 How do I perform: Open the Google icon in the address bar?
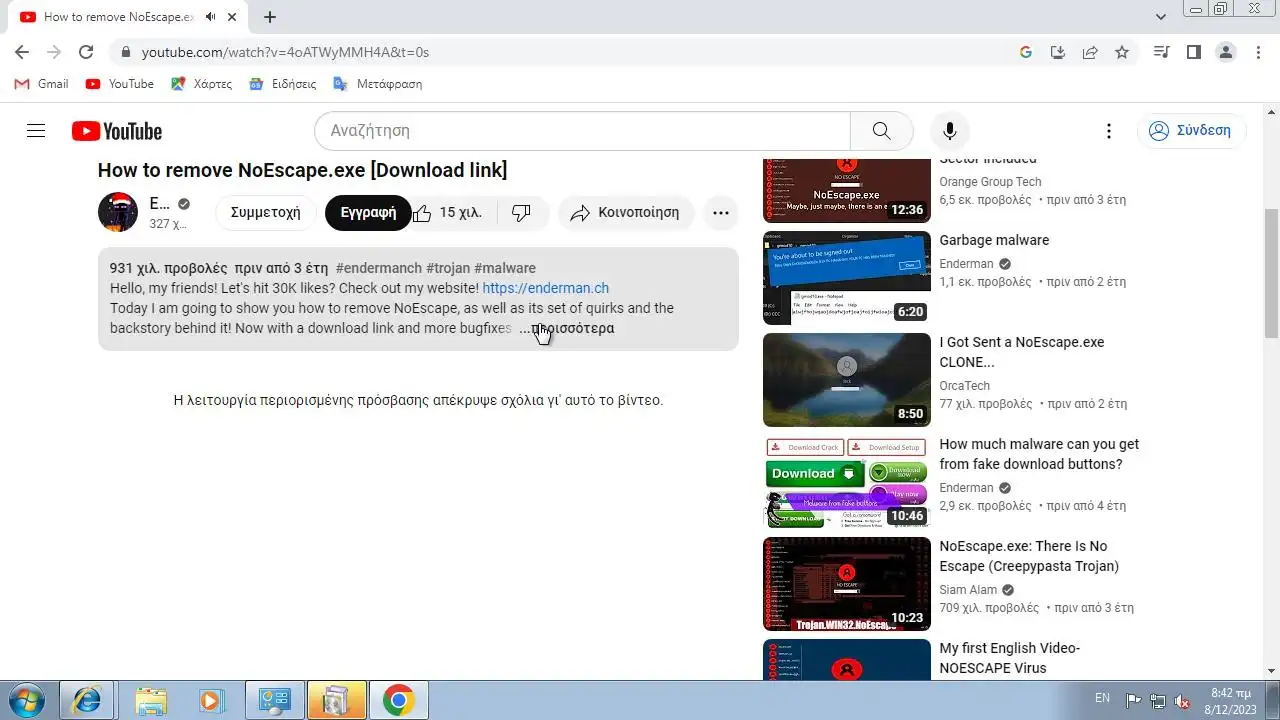[1026, 52]
